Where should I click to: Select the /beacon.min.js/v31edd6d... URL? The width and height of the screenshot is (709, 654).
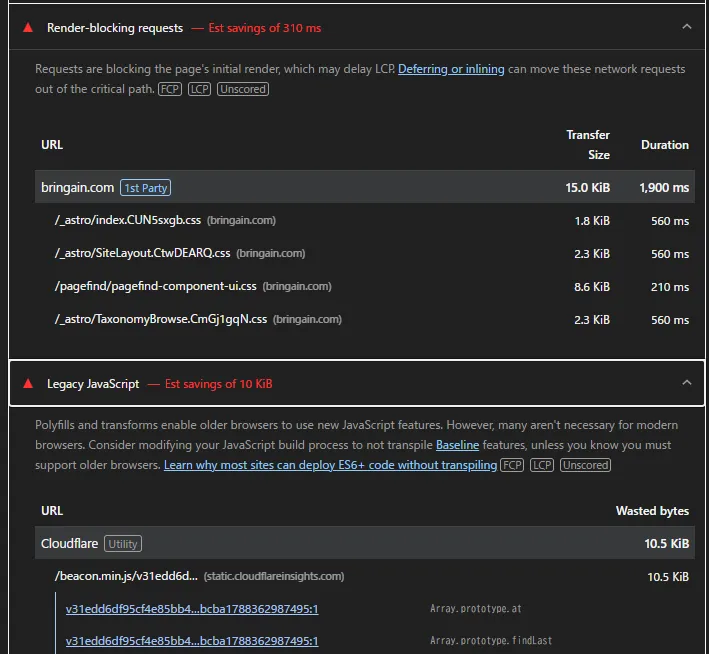[126, 576]
